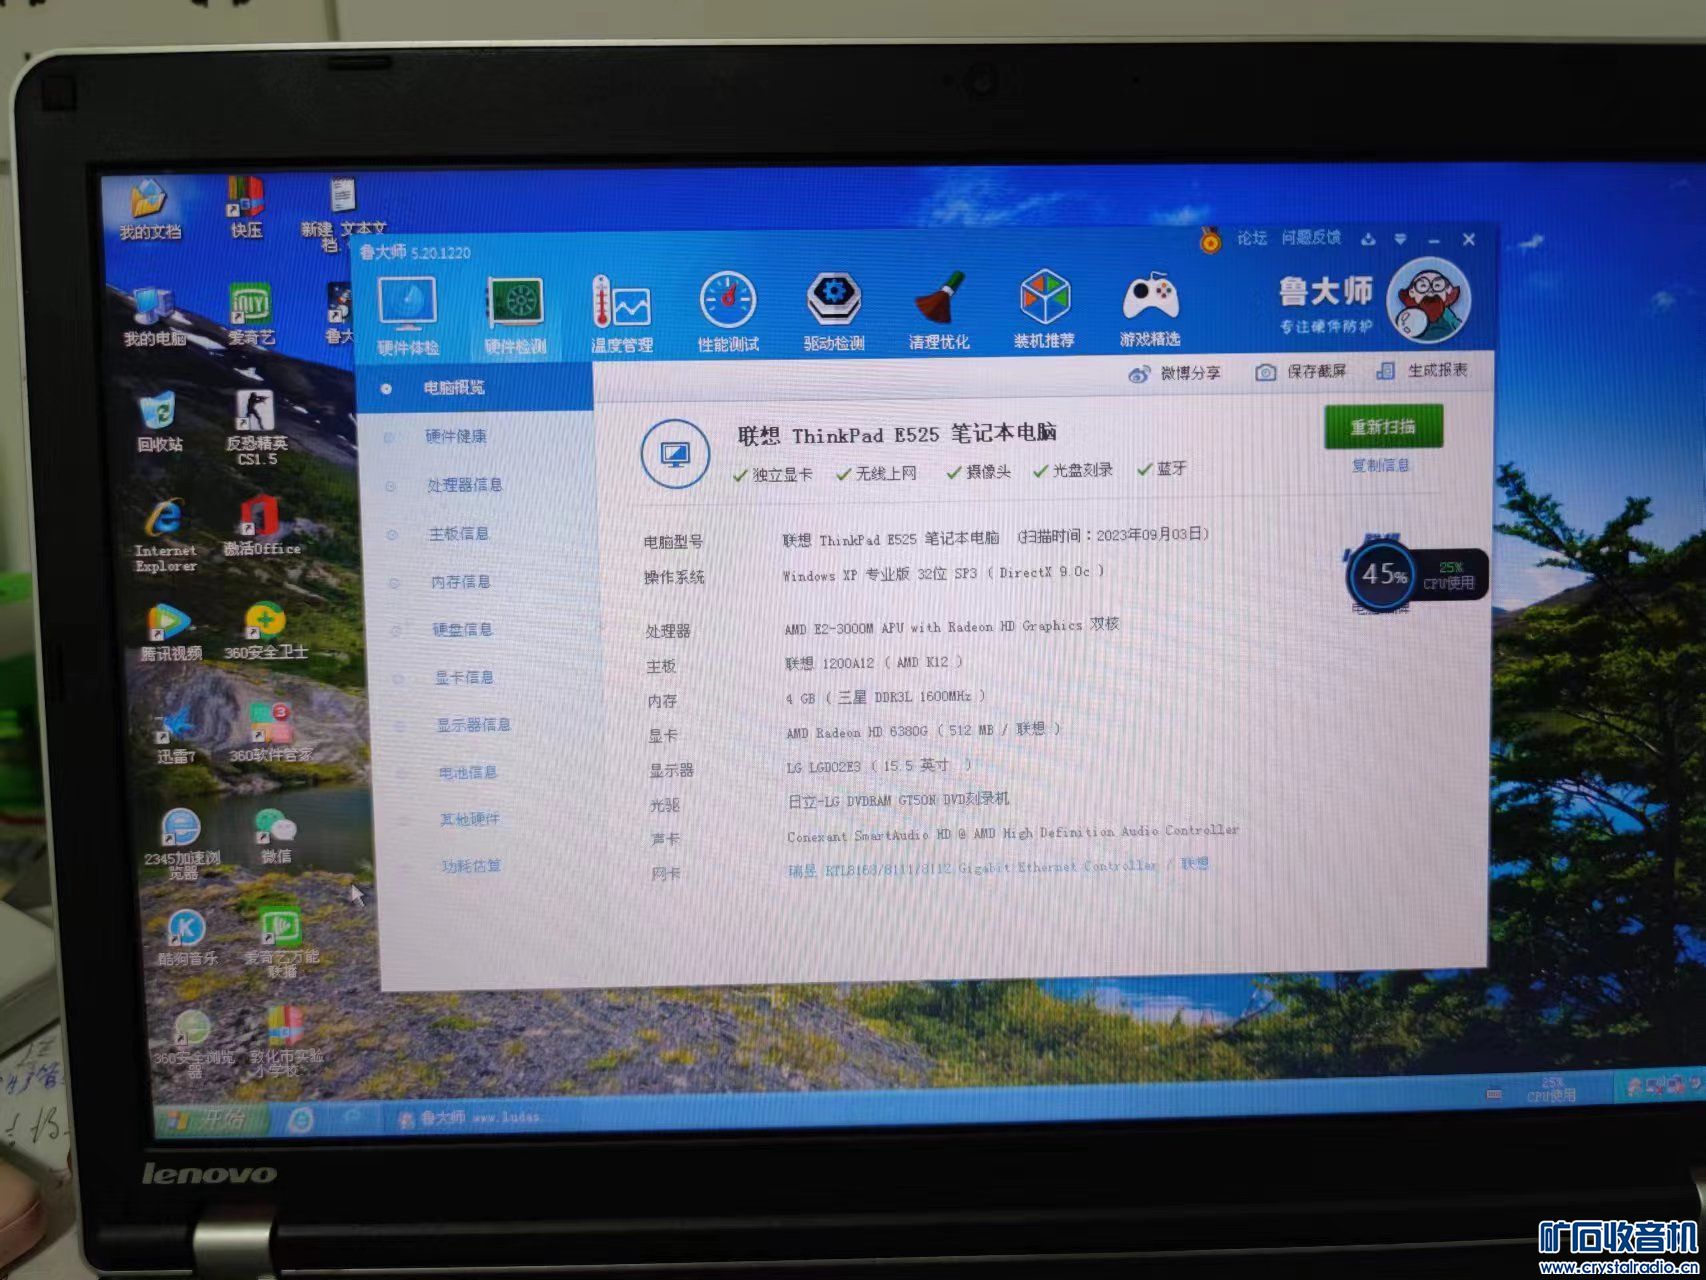Click the 25% CPU使用 floating widget
The image size is (1706, 1280).
click(x=1450, y=575)
